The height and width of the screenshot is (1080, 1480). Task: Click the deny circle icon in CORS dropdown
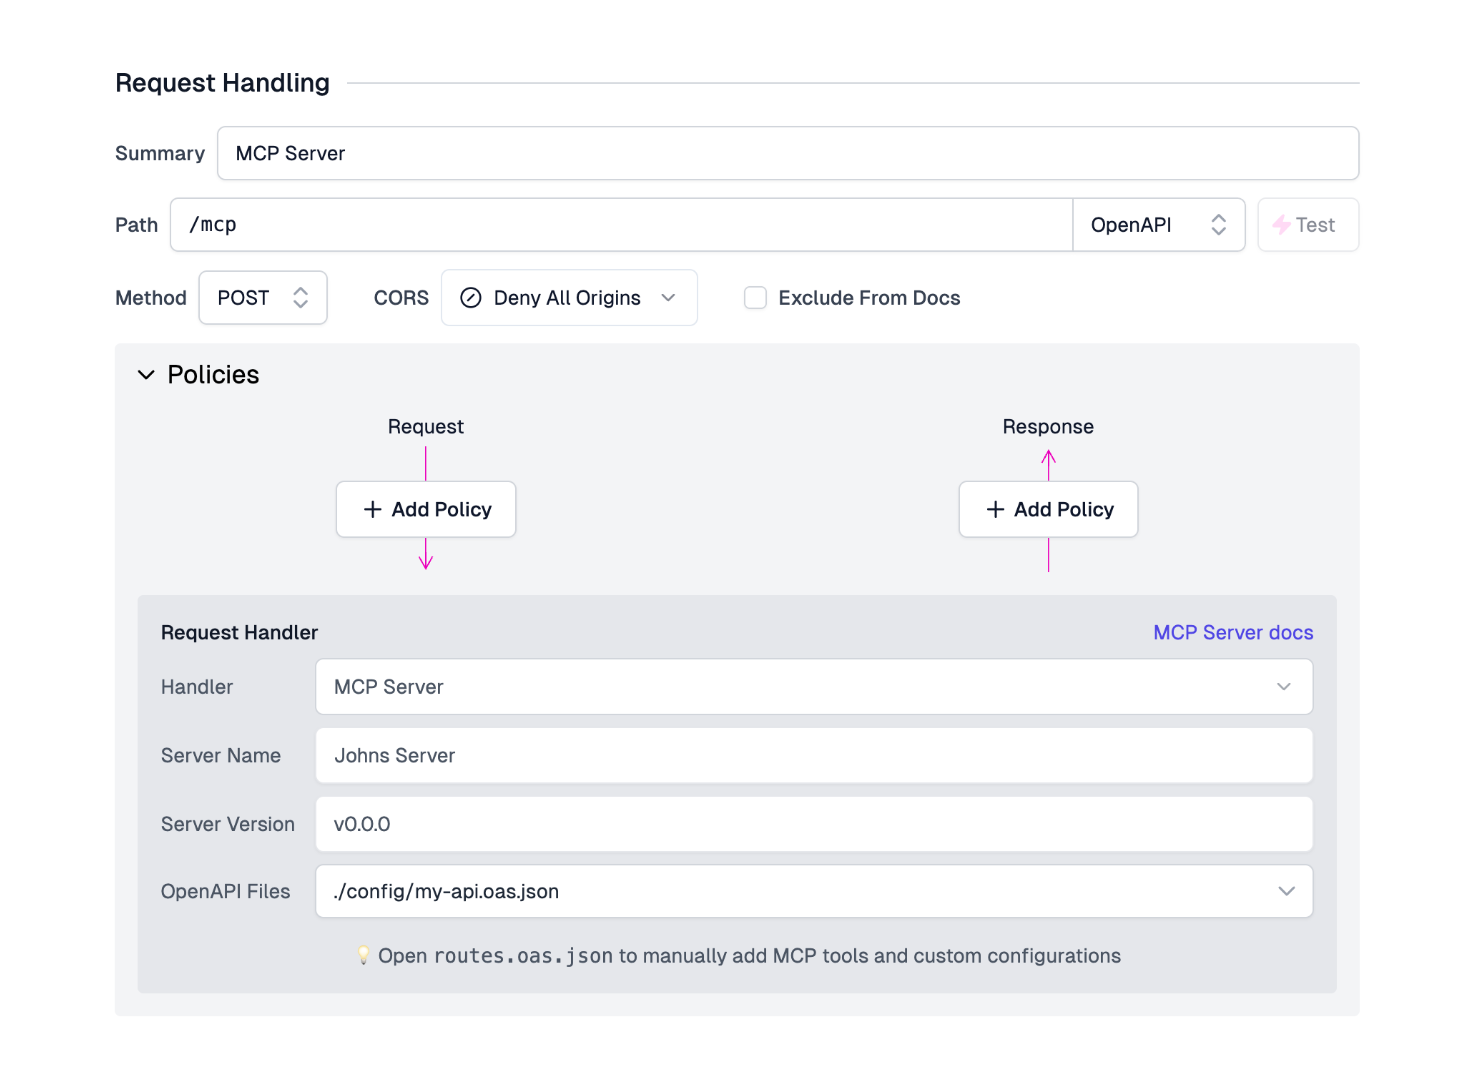point(471,298)
